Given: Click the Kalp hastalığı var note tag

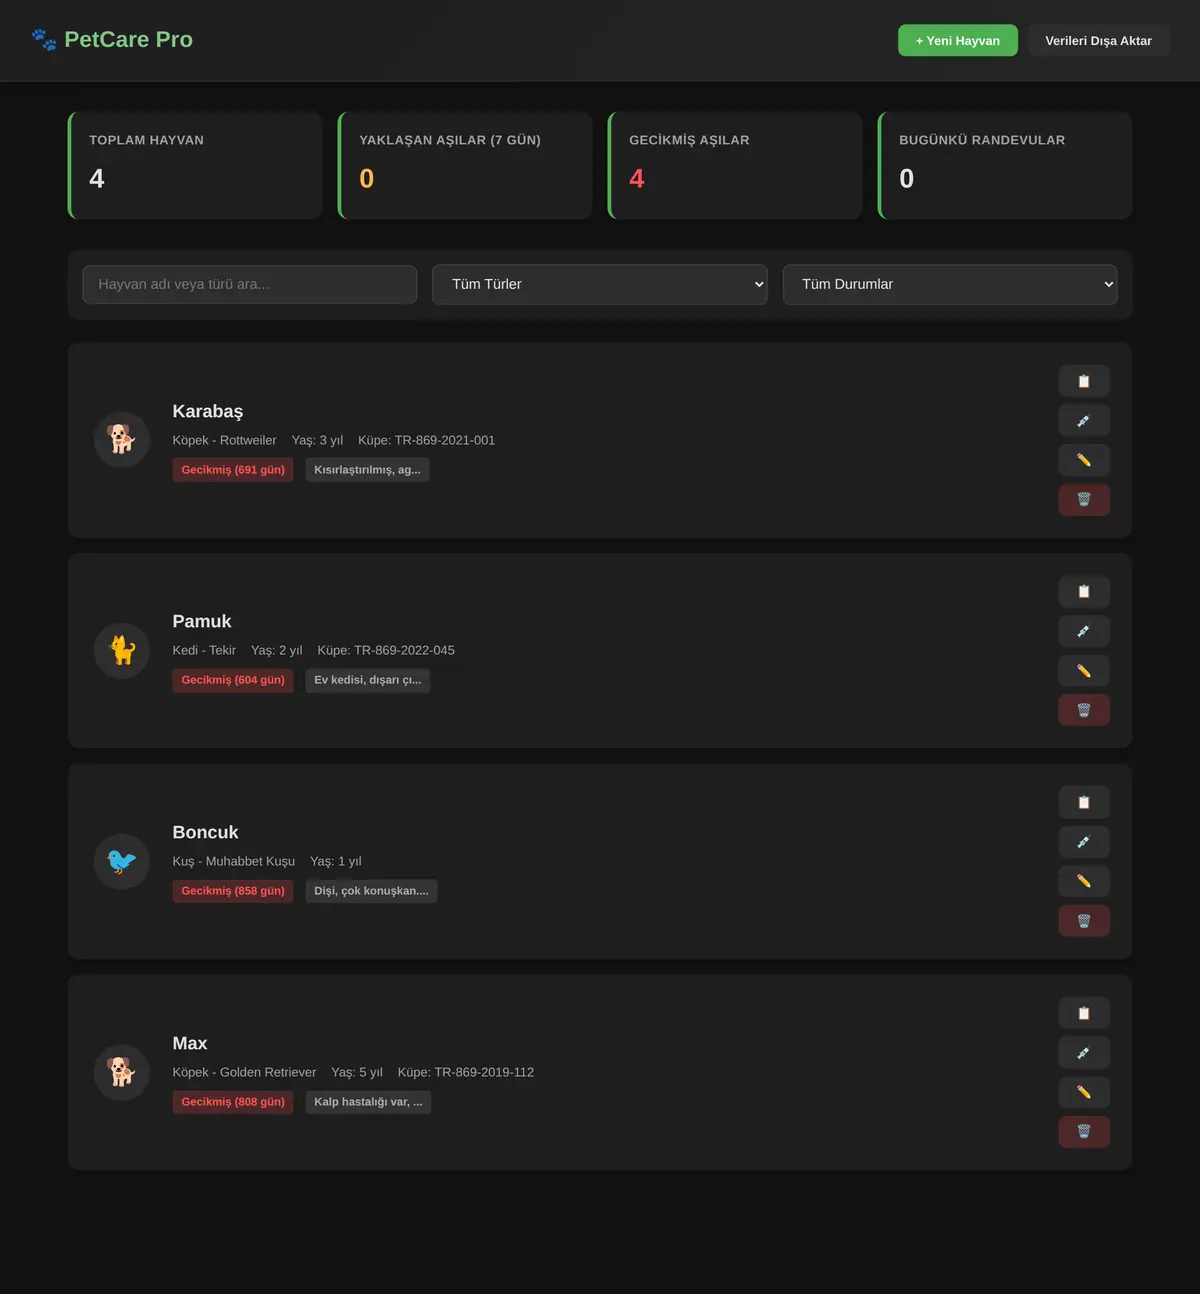Looking at the screenshot, I should (368, 1102).
